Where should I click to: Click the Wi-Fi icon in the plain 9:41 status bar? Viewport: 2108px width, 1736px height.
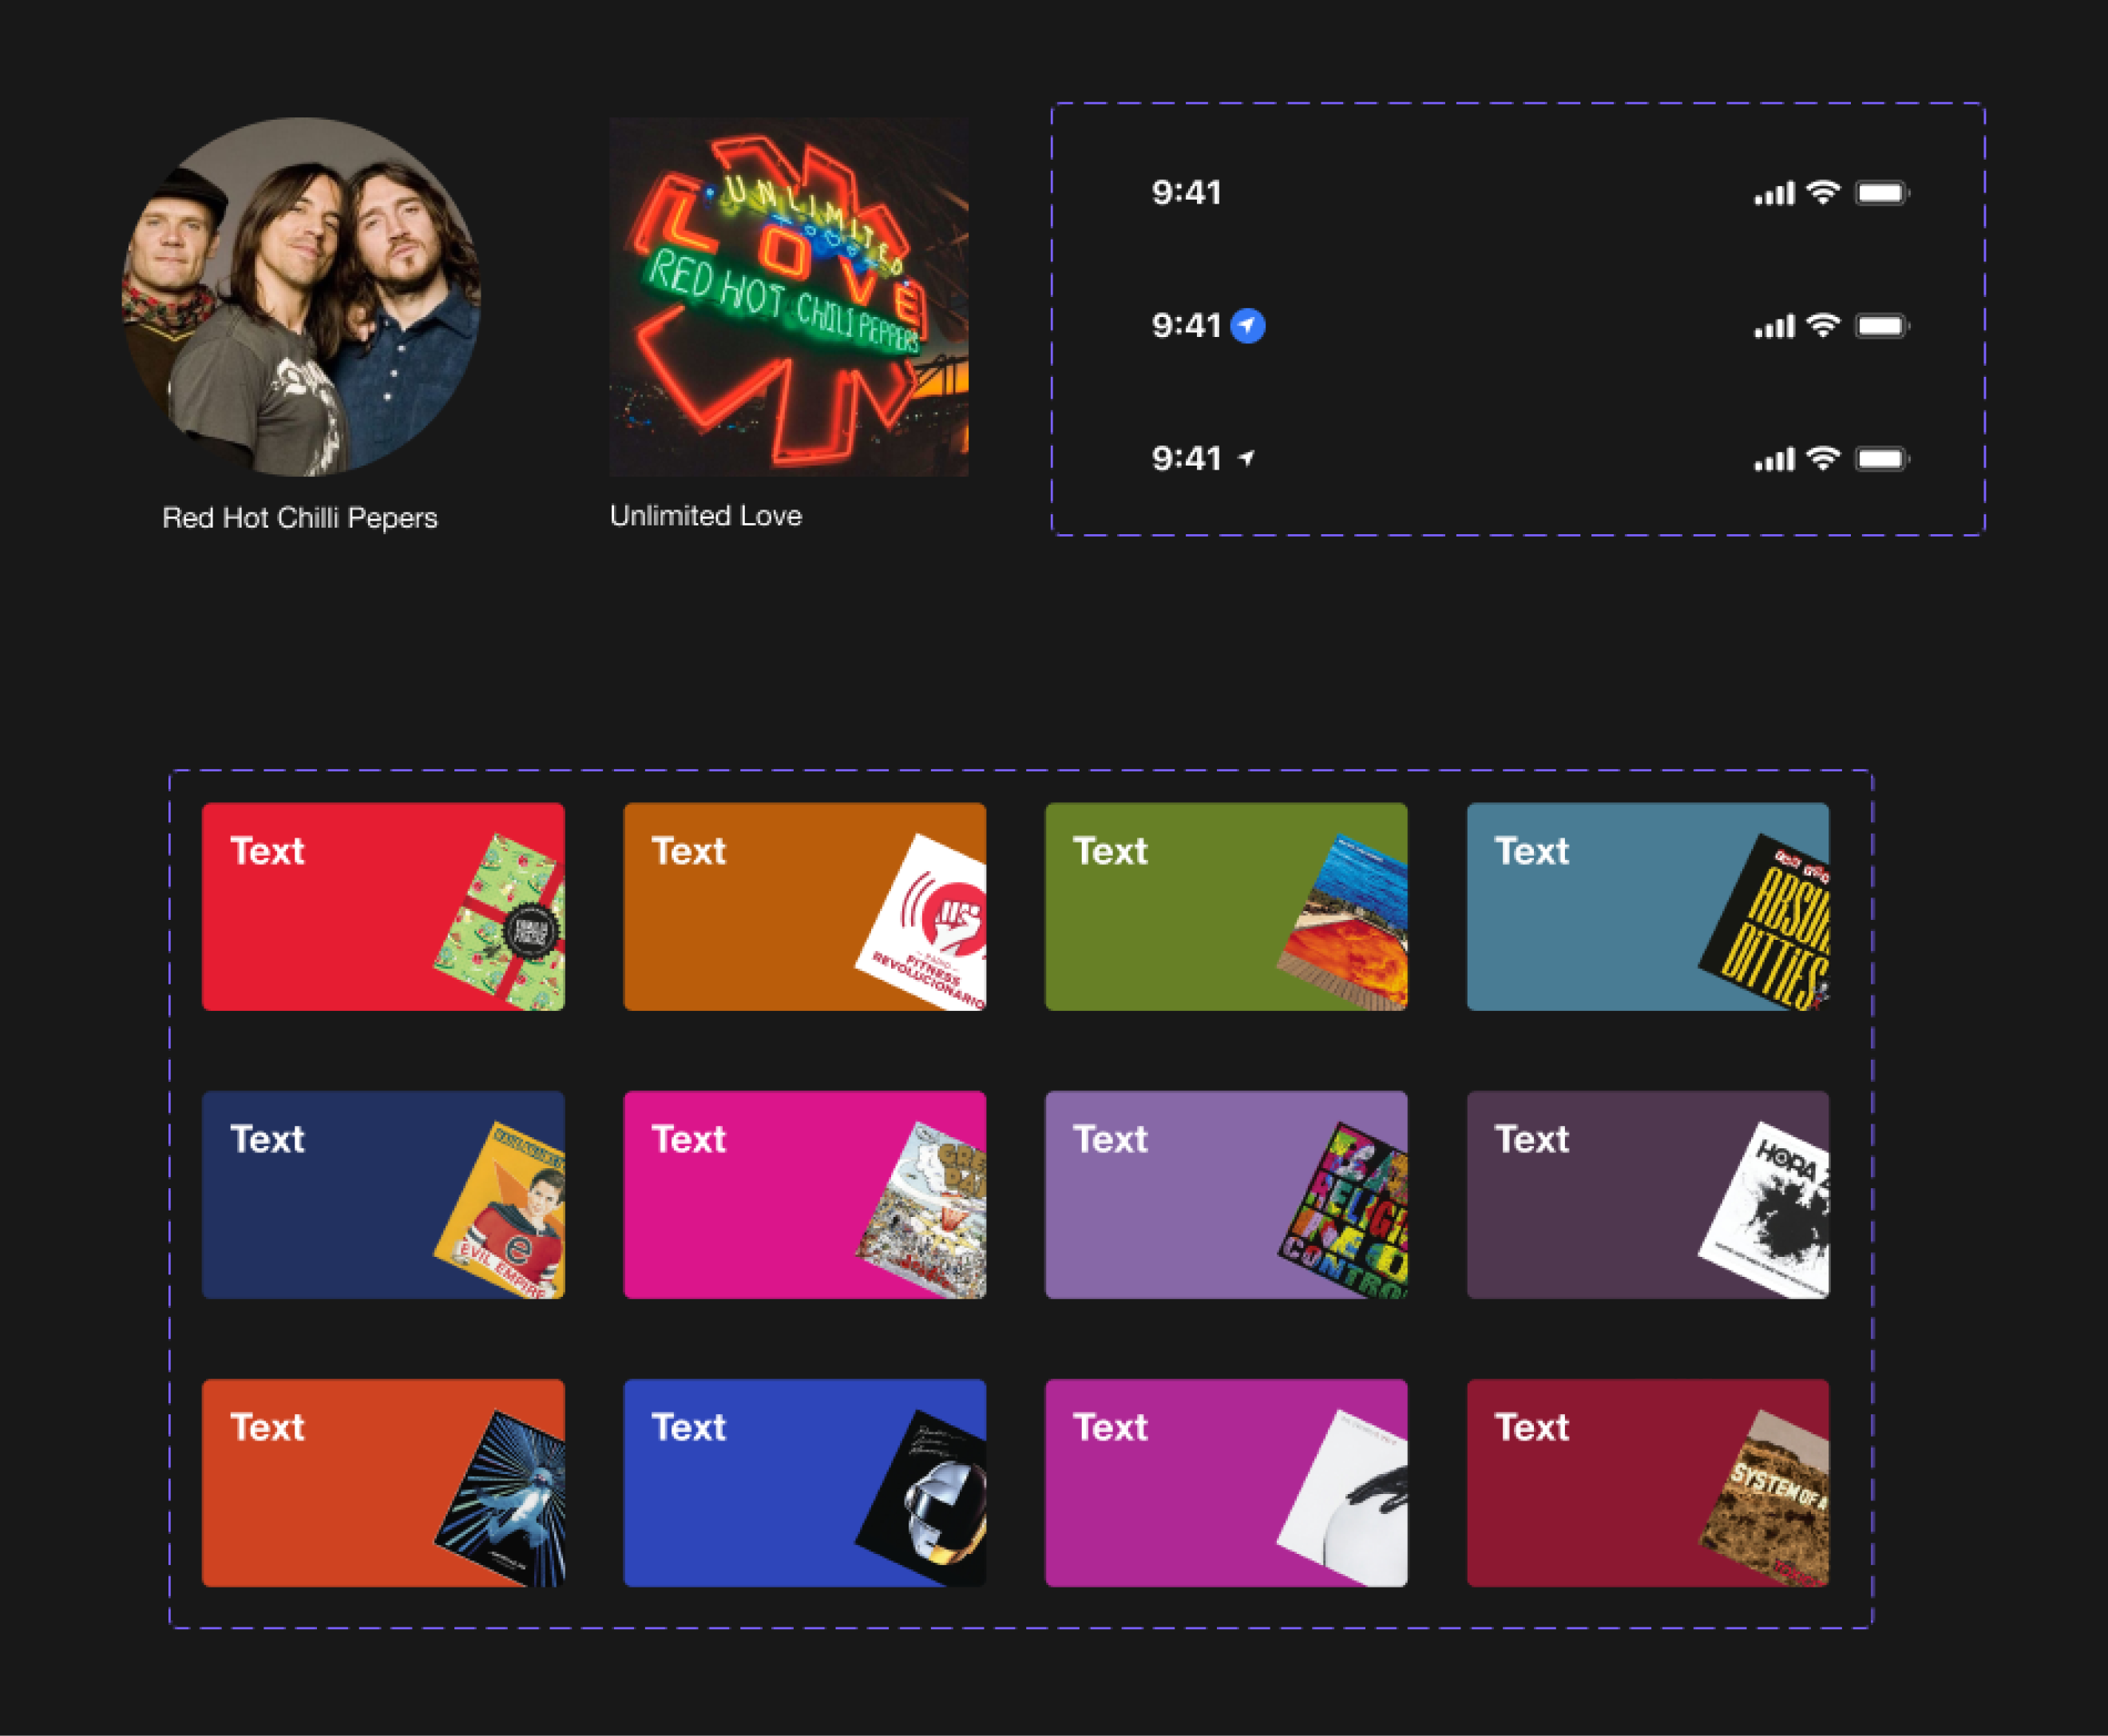(x=1824, y=193)
